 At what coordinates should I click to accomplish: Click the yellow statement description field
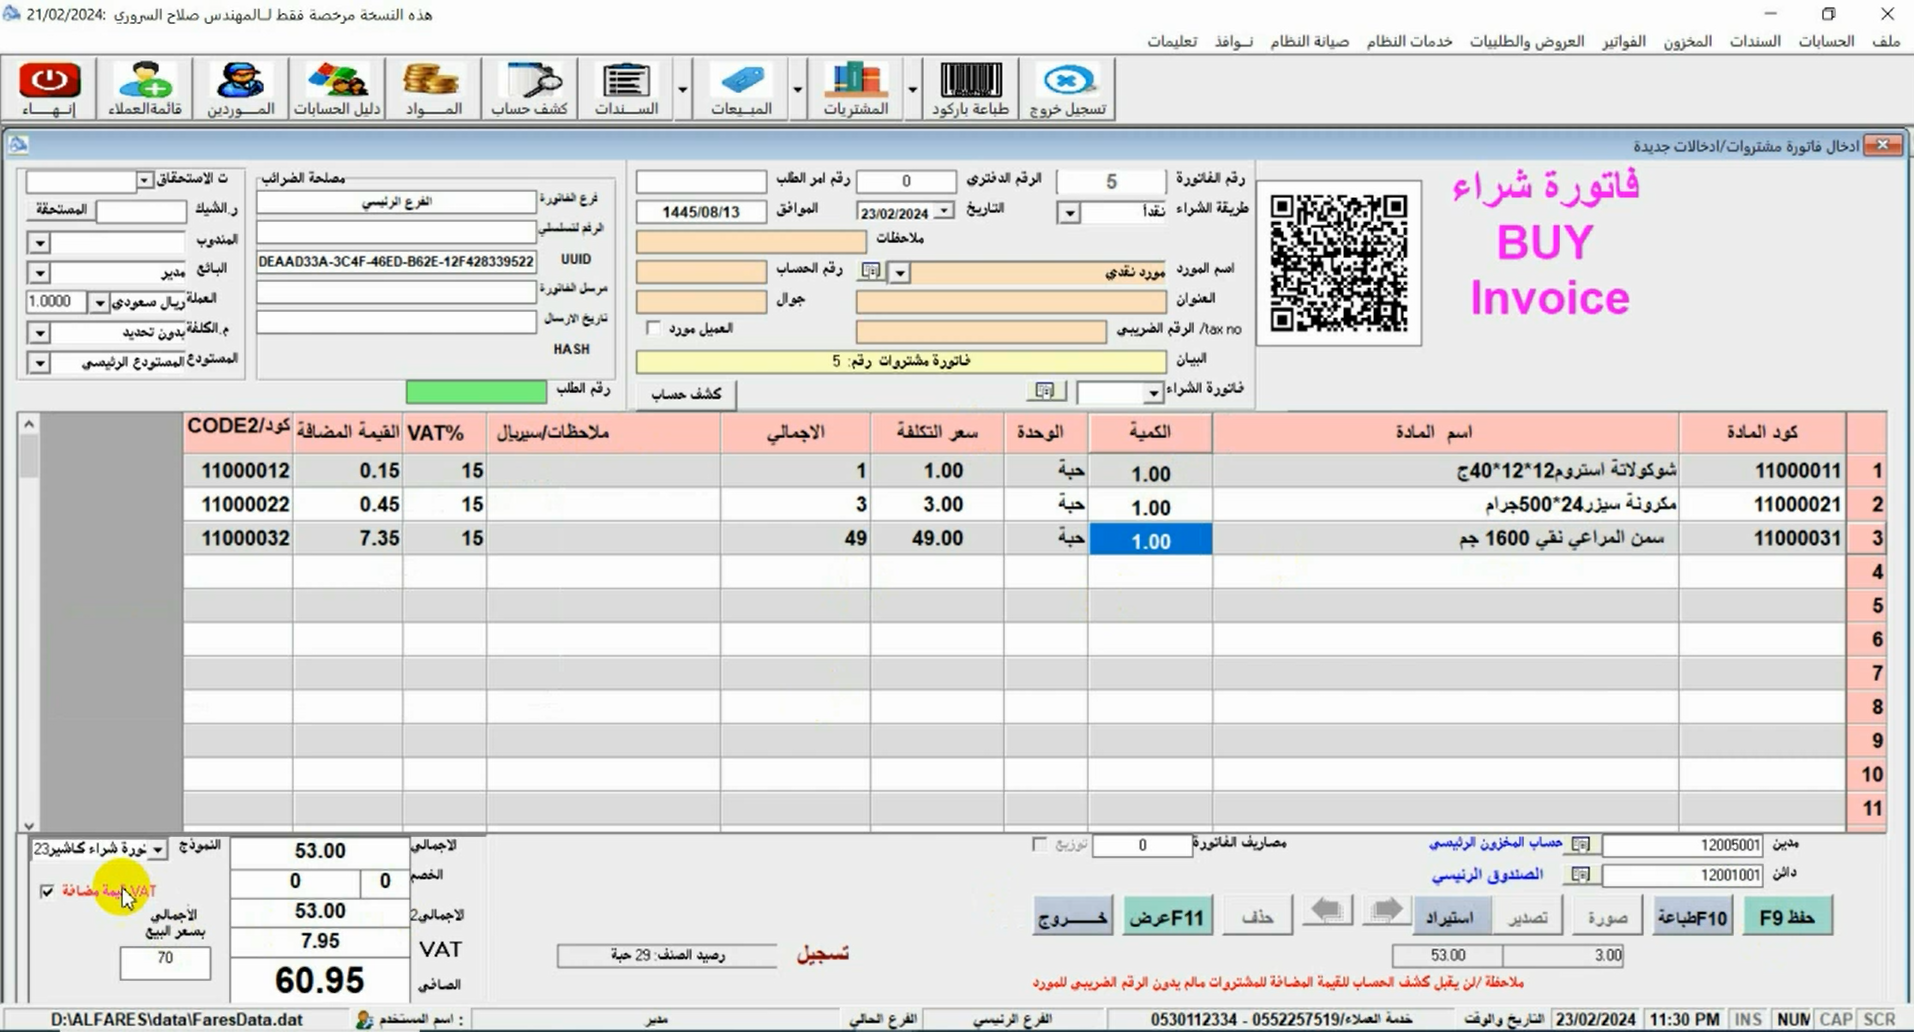(x=901, y=361)
